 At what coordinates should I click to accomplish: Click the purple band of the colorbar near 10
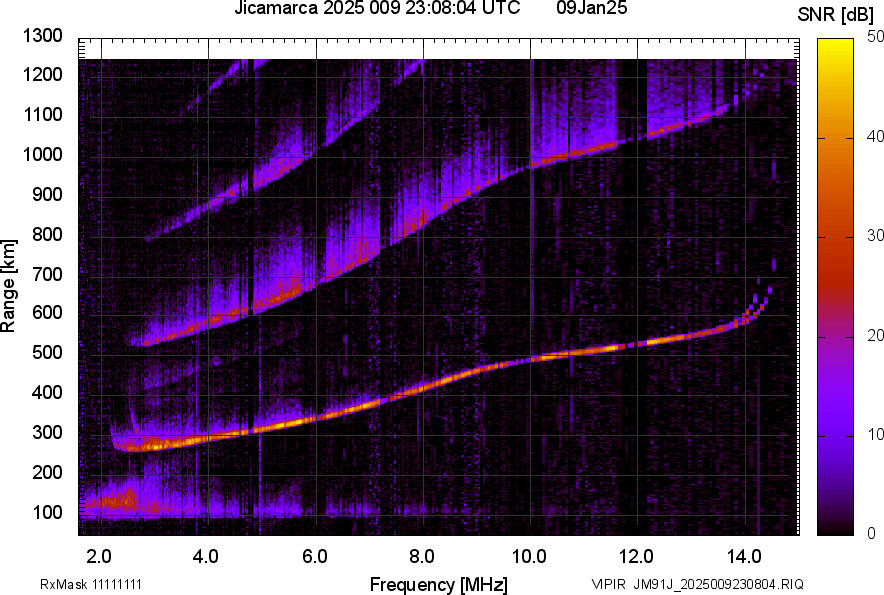pos(835,435)
